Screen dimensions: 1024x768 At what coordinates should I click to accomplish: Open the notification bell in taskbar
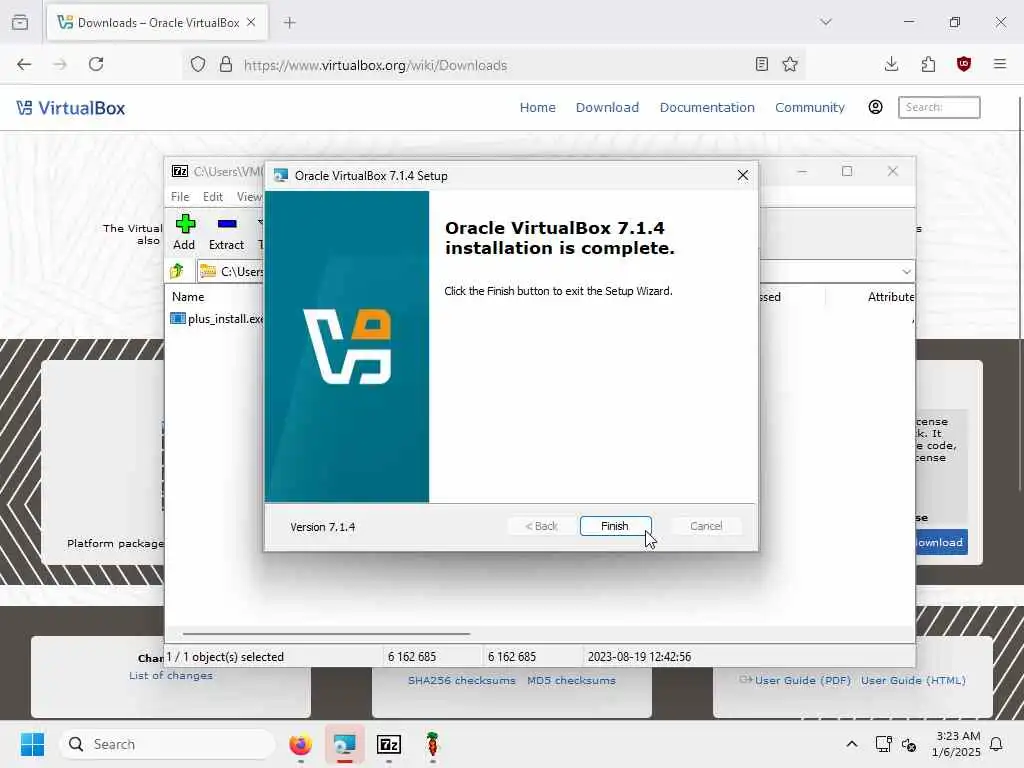997,744
